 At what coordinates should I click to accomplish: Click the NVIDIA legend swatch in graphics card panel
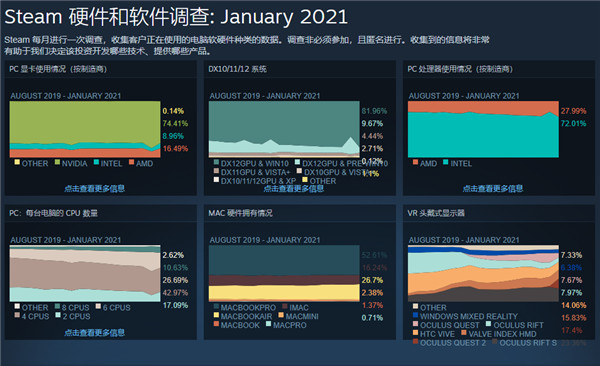click(57, 162)
